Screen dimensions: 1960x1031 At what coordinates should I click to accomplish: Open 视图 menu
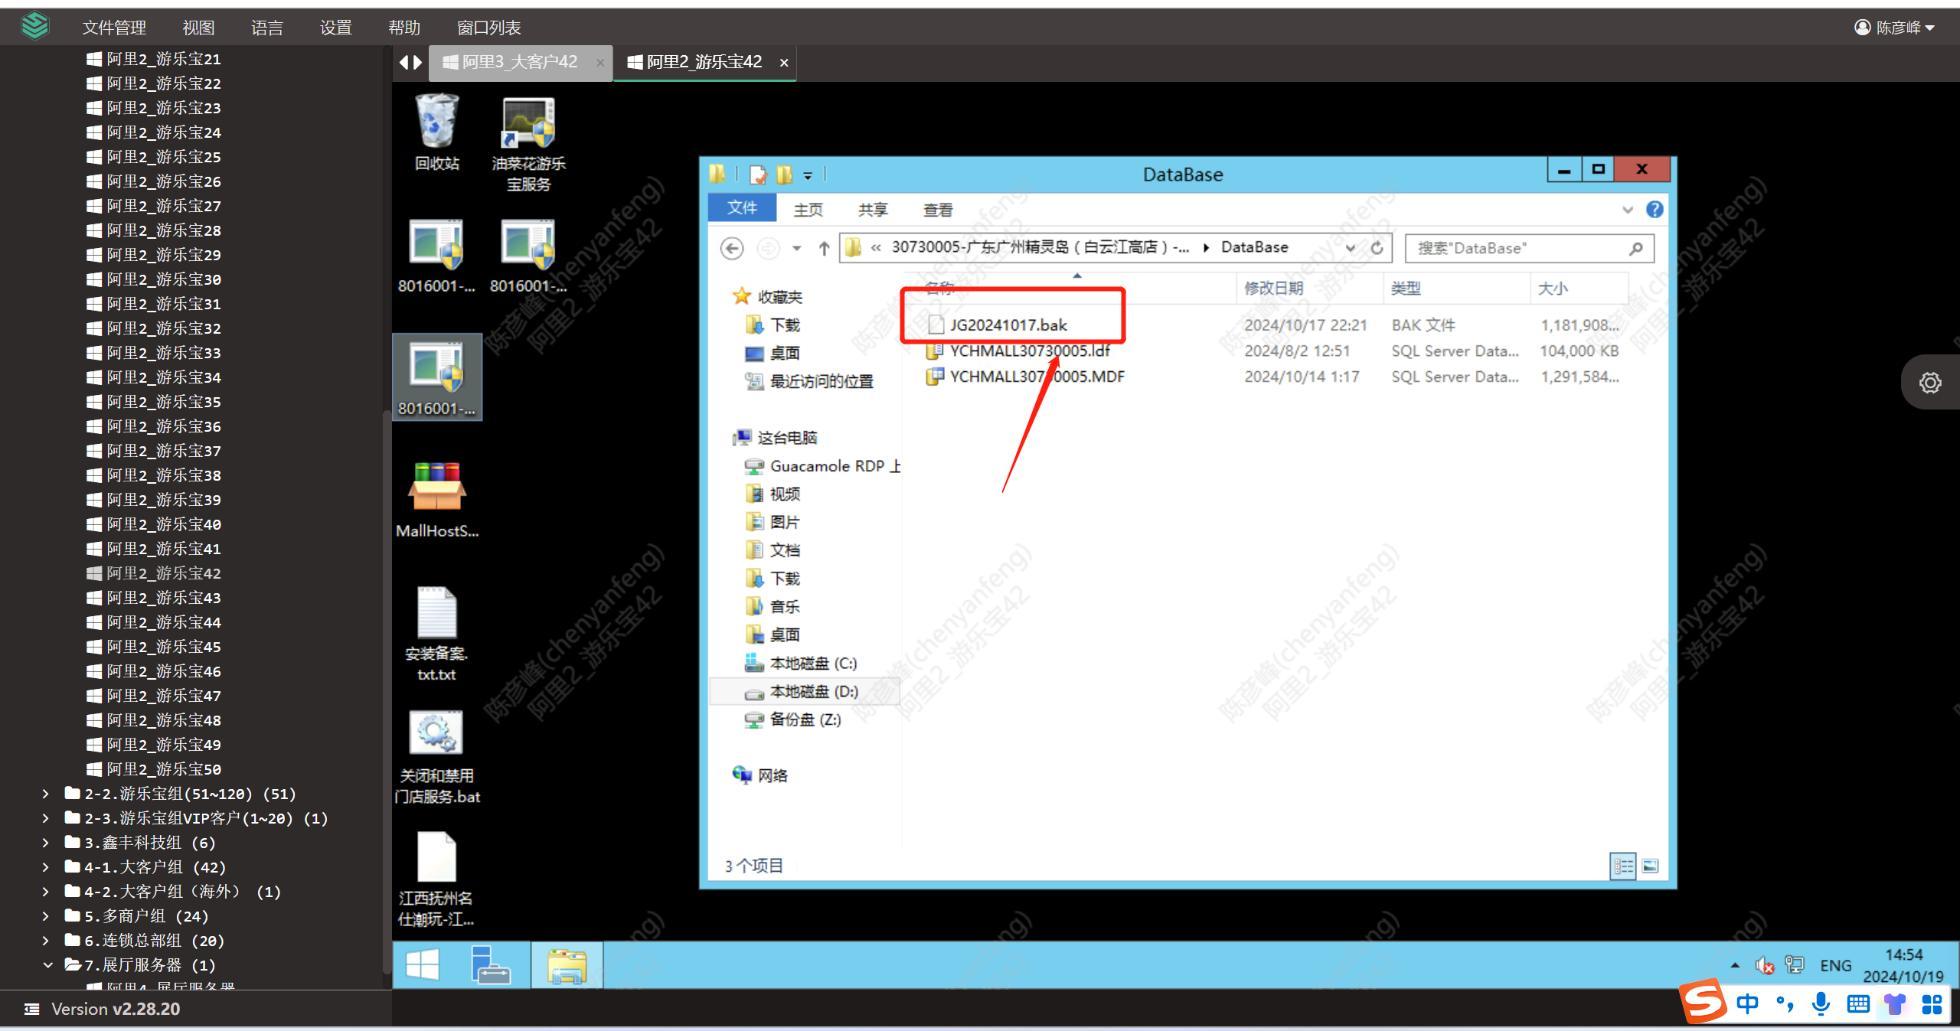[199, 28]
